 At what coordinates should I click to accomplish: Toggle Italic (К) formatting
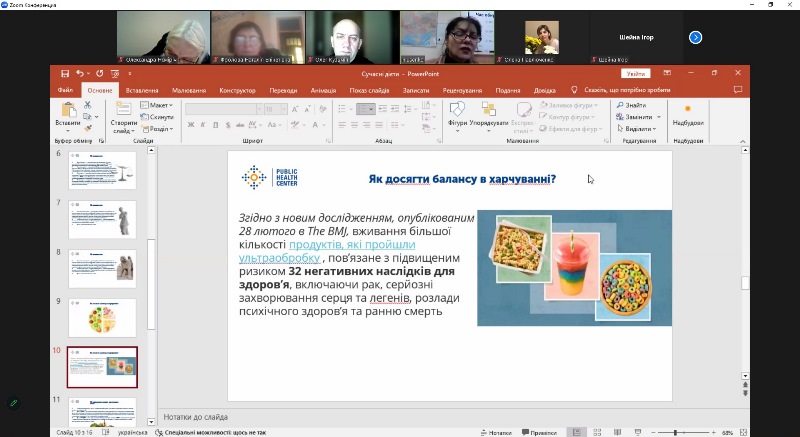pos(203,124)
